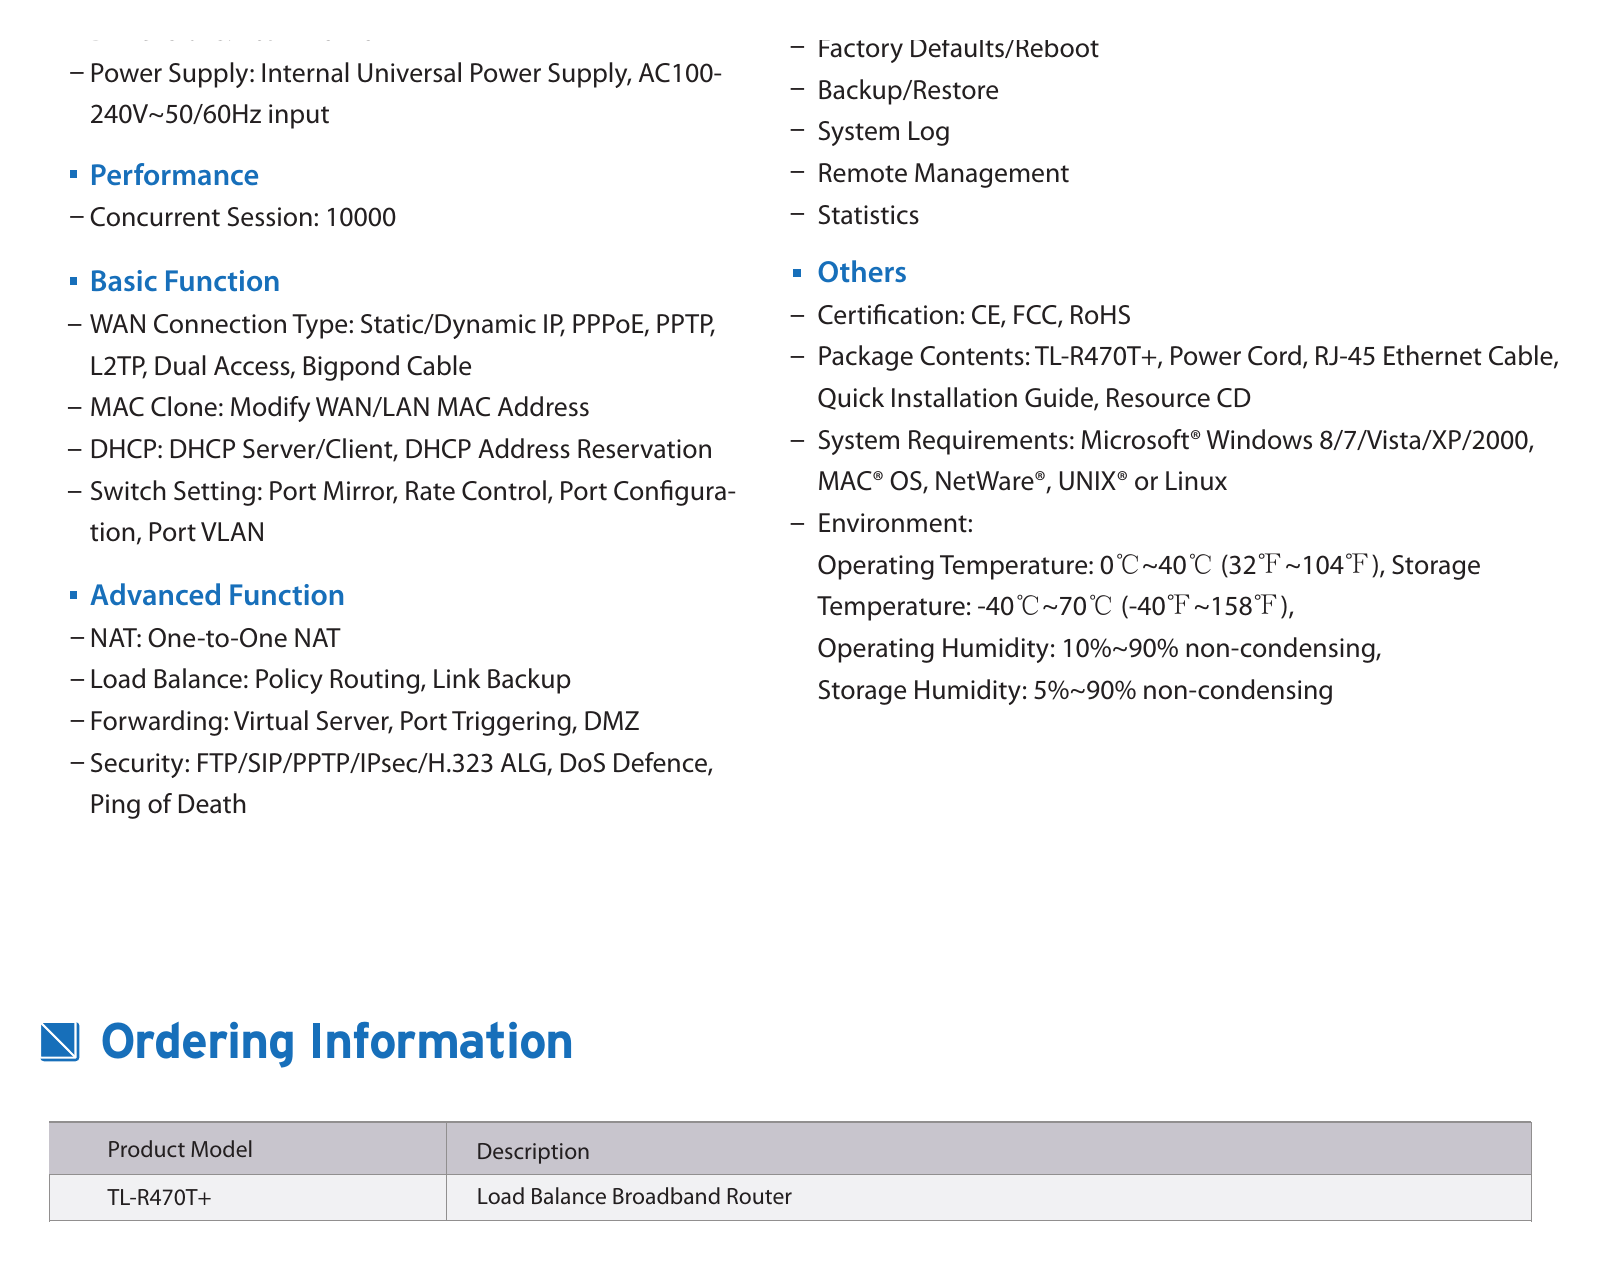Click the Statistics list item
The image size is (1599, 1262).
(x=868, y=215)
